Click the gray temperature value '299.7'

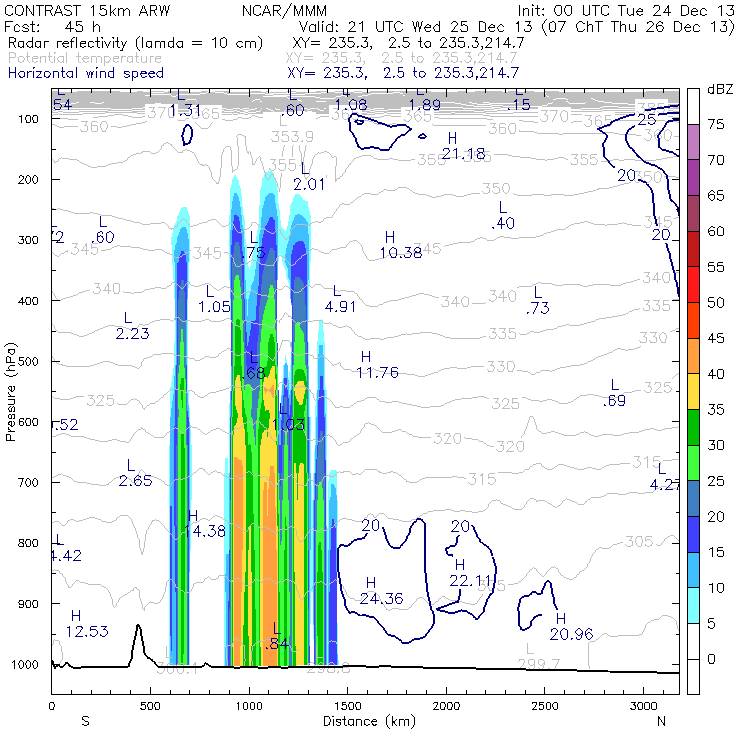(538, 664)
